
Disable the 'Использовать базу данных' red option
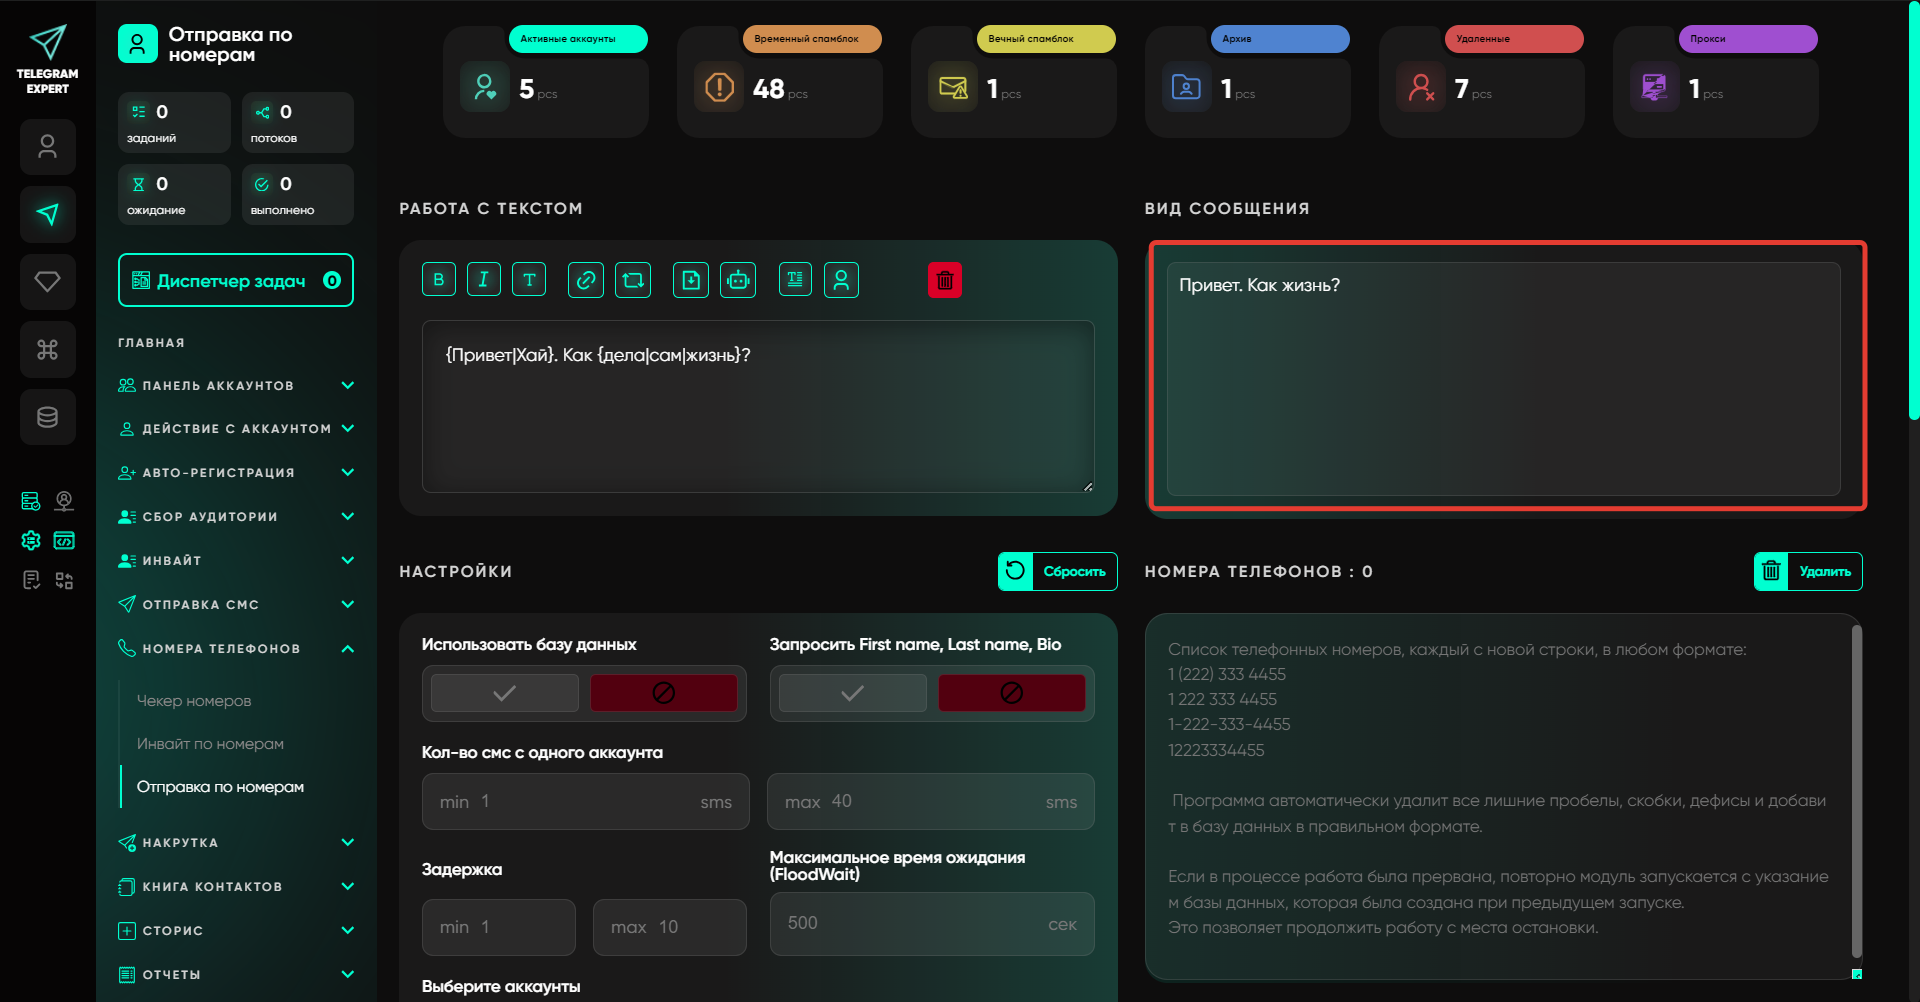pyautogui.click(x=663, y=693)
